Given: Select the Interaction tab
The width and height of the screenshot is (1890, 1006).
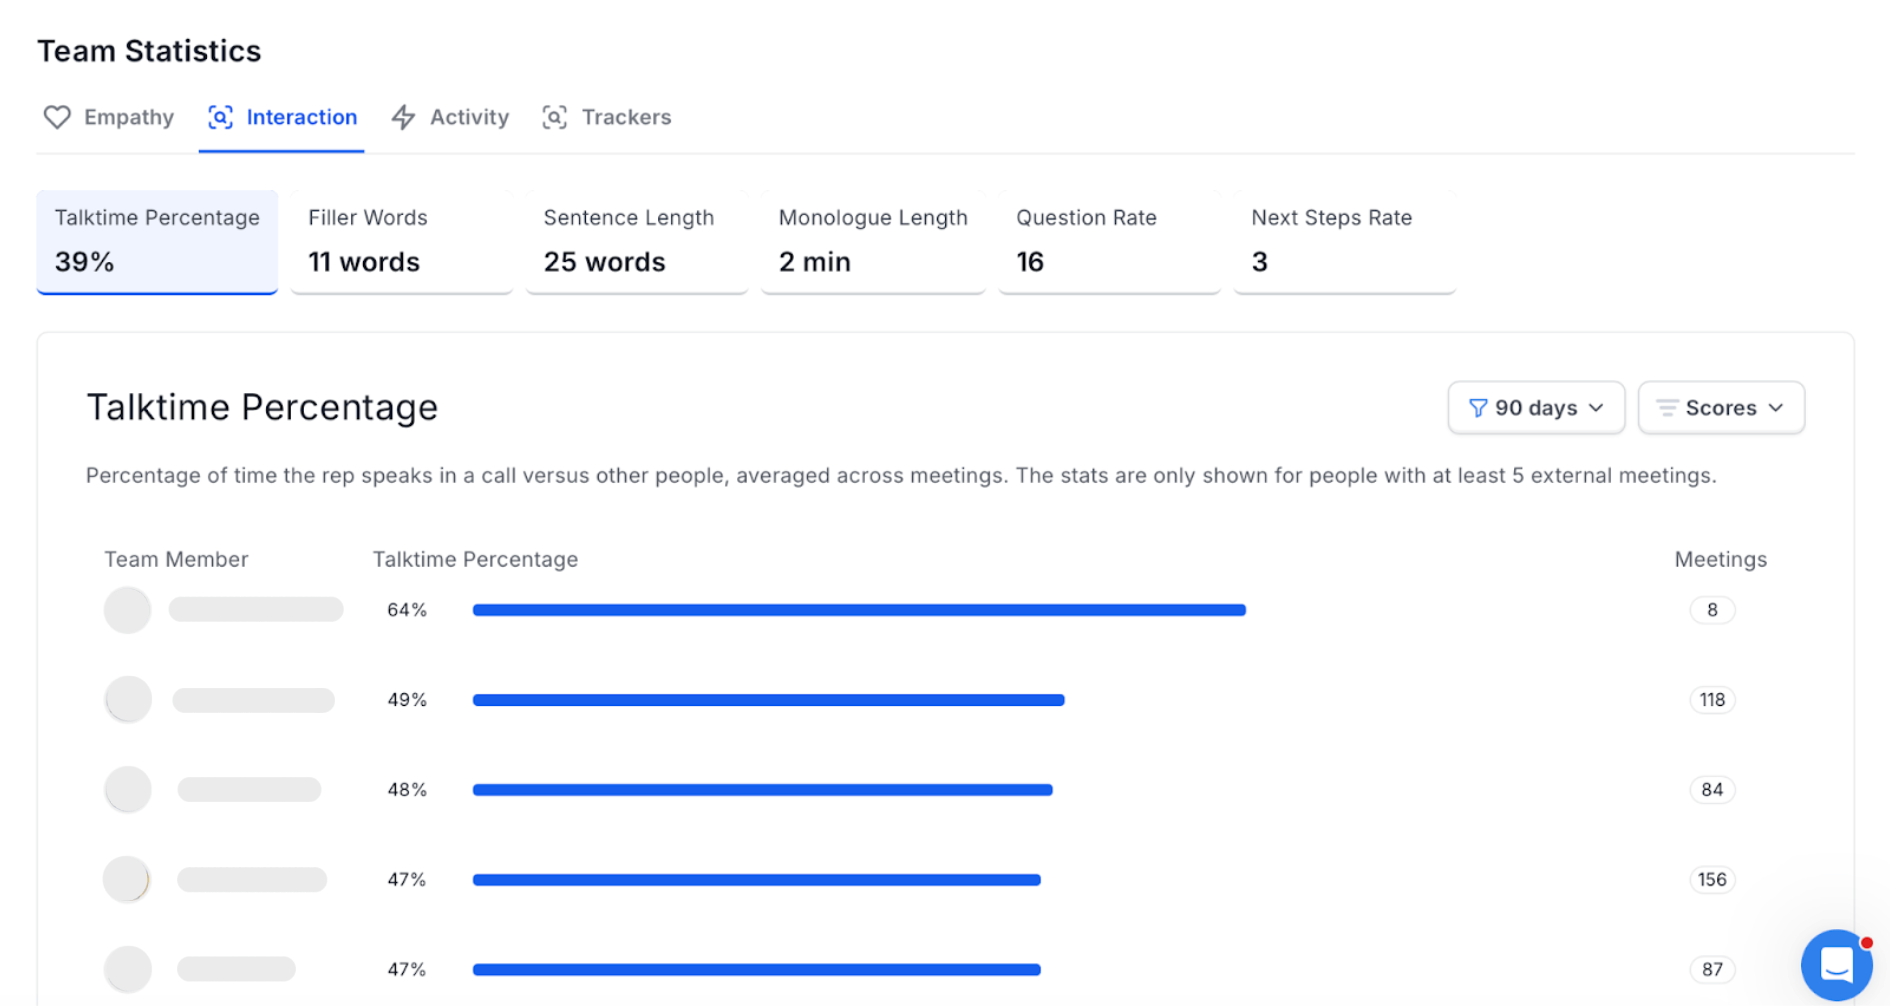Looking at the screenshot, I should 282,117.
